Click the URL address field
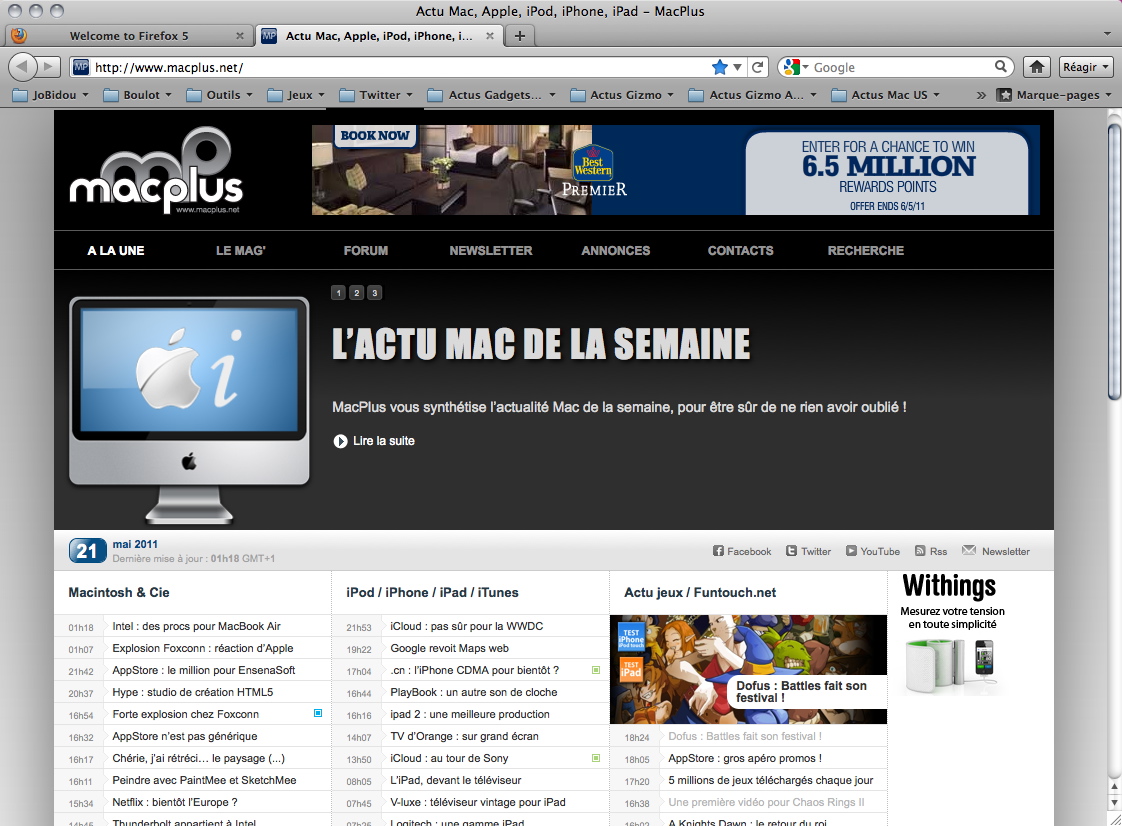This screenshot has height=826, width=1122. [x=401, y=67]
